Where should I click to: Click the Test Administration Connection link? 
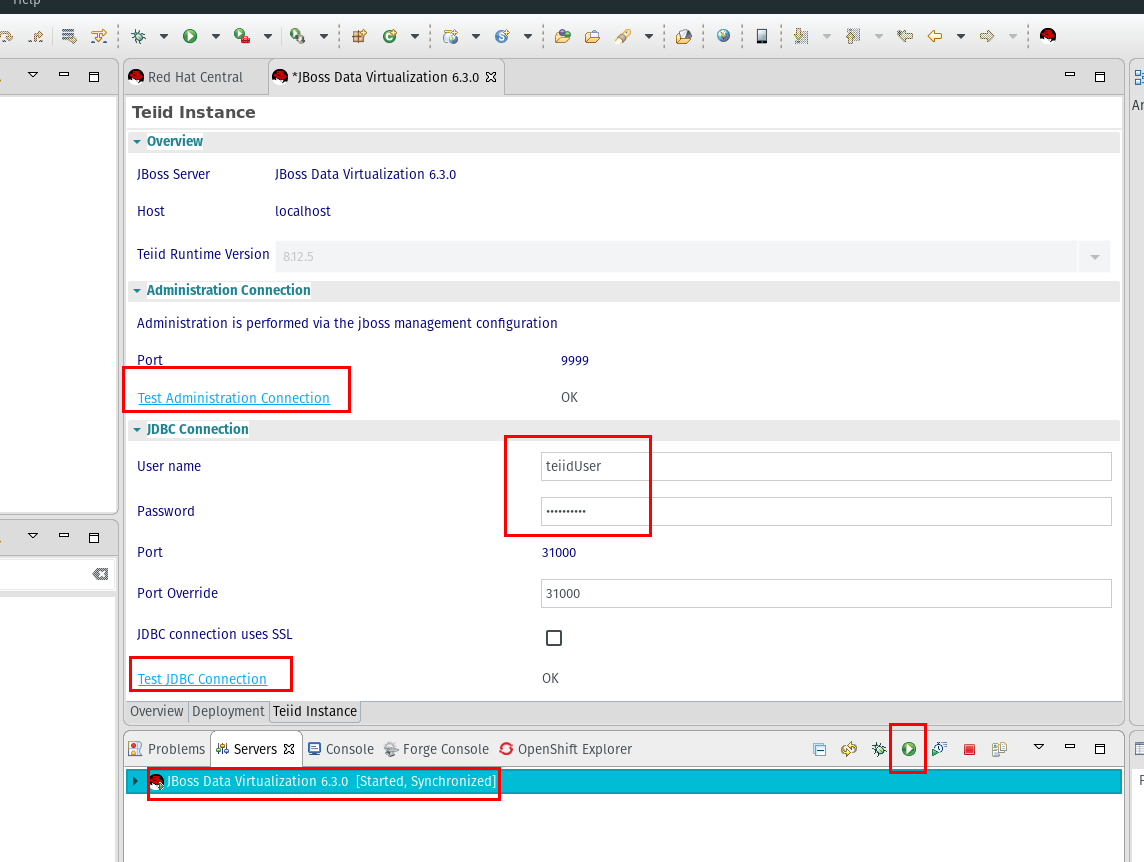[x=233, y=398]
